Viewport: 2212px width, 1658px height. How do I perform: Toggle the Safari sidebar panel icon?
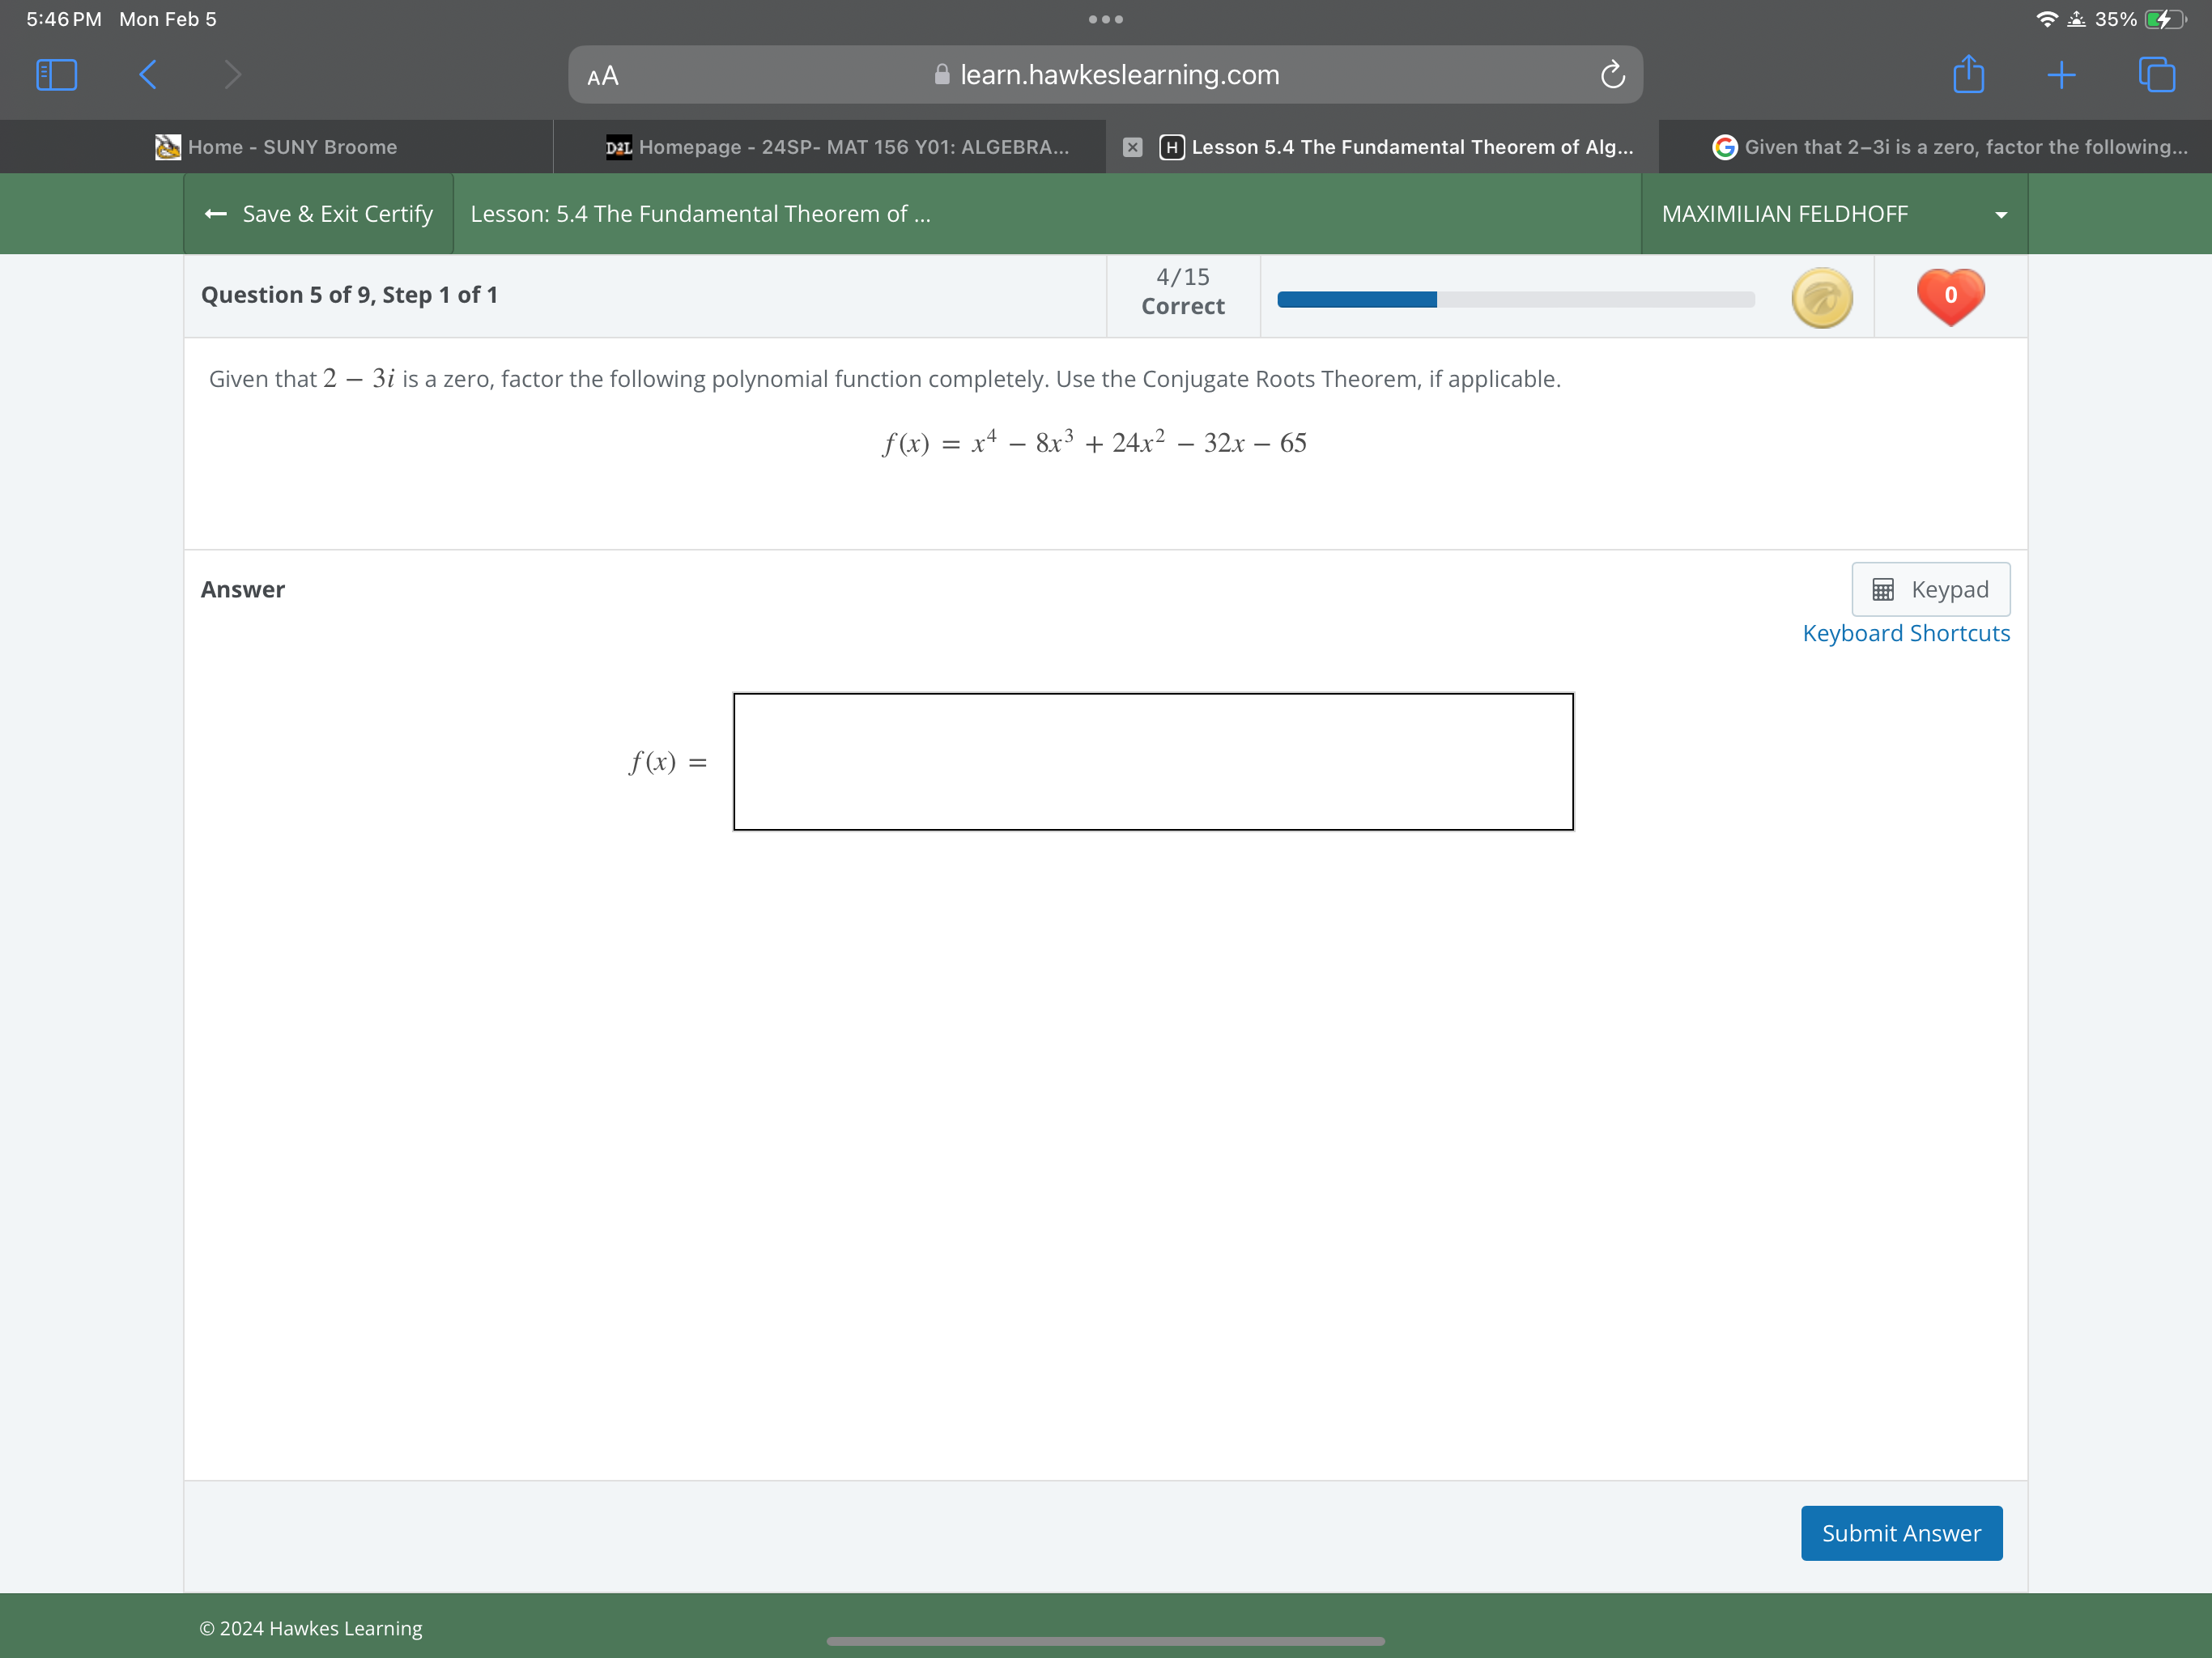tap(56, 75)
